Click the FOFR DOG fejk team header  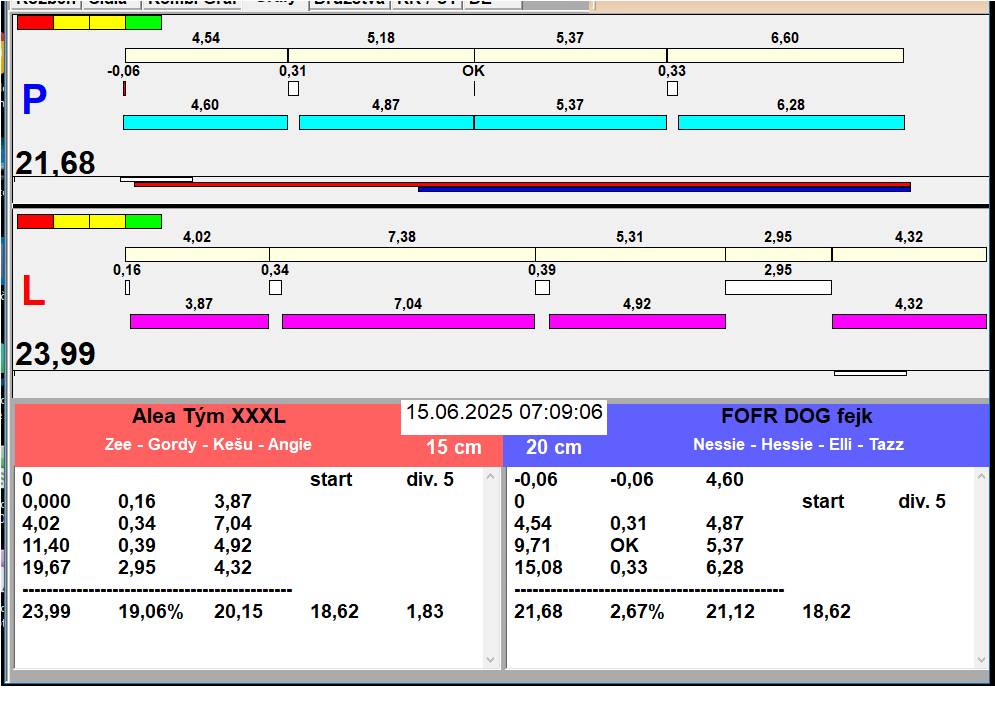pyautogui.click(x=797, y=417)
